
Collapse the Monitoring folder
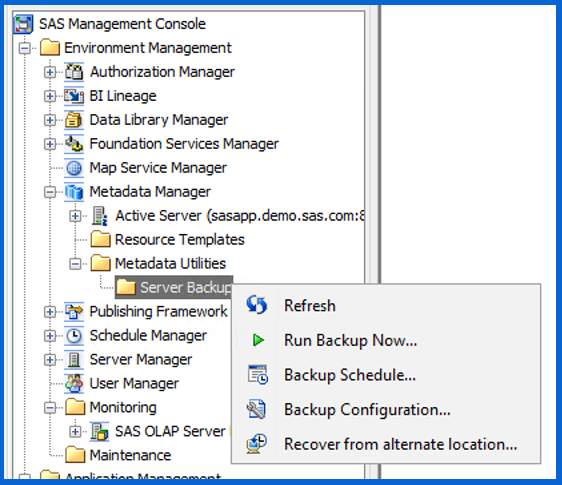[x=50, y=408]
